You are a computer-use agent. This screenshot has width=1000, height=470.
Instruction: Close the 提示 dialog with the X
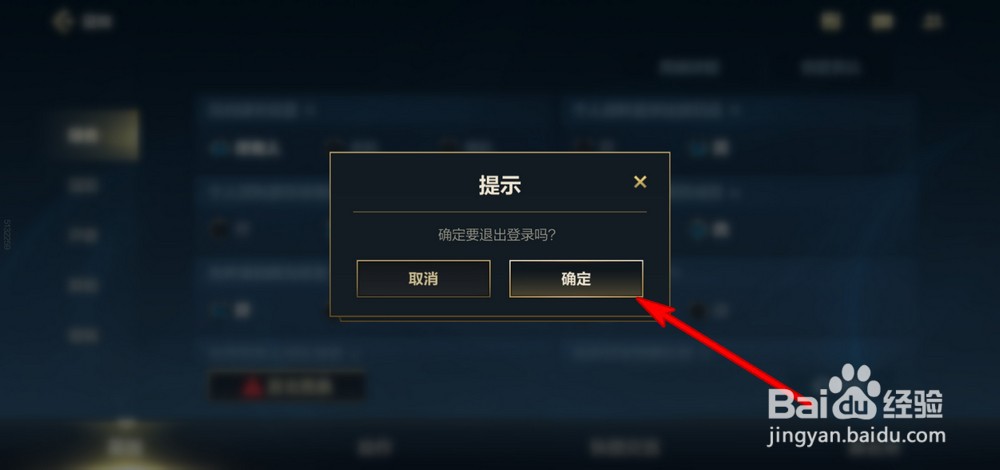[x=640, y=182]
